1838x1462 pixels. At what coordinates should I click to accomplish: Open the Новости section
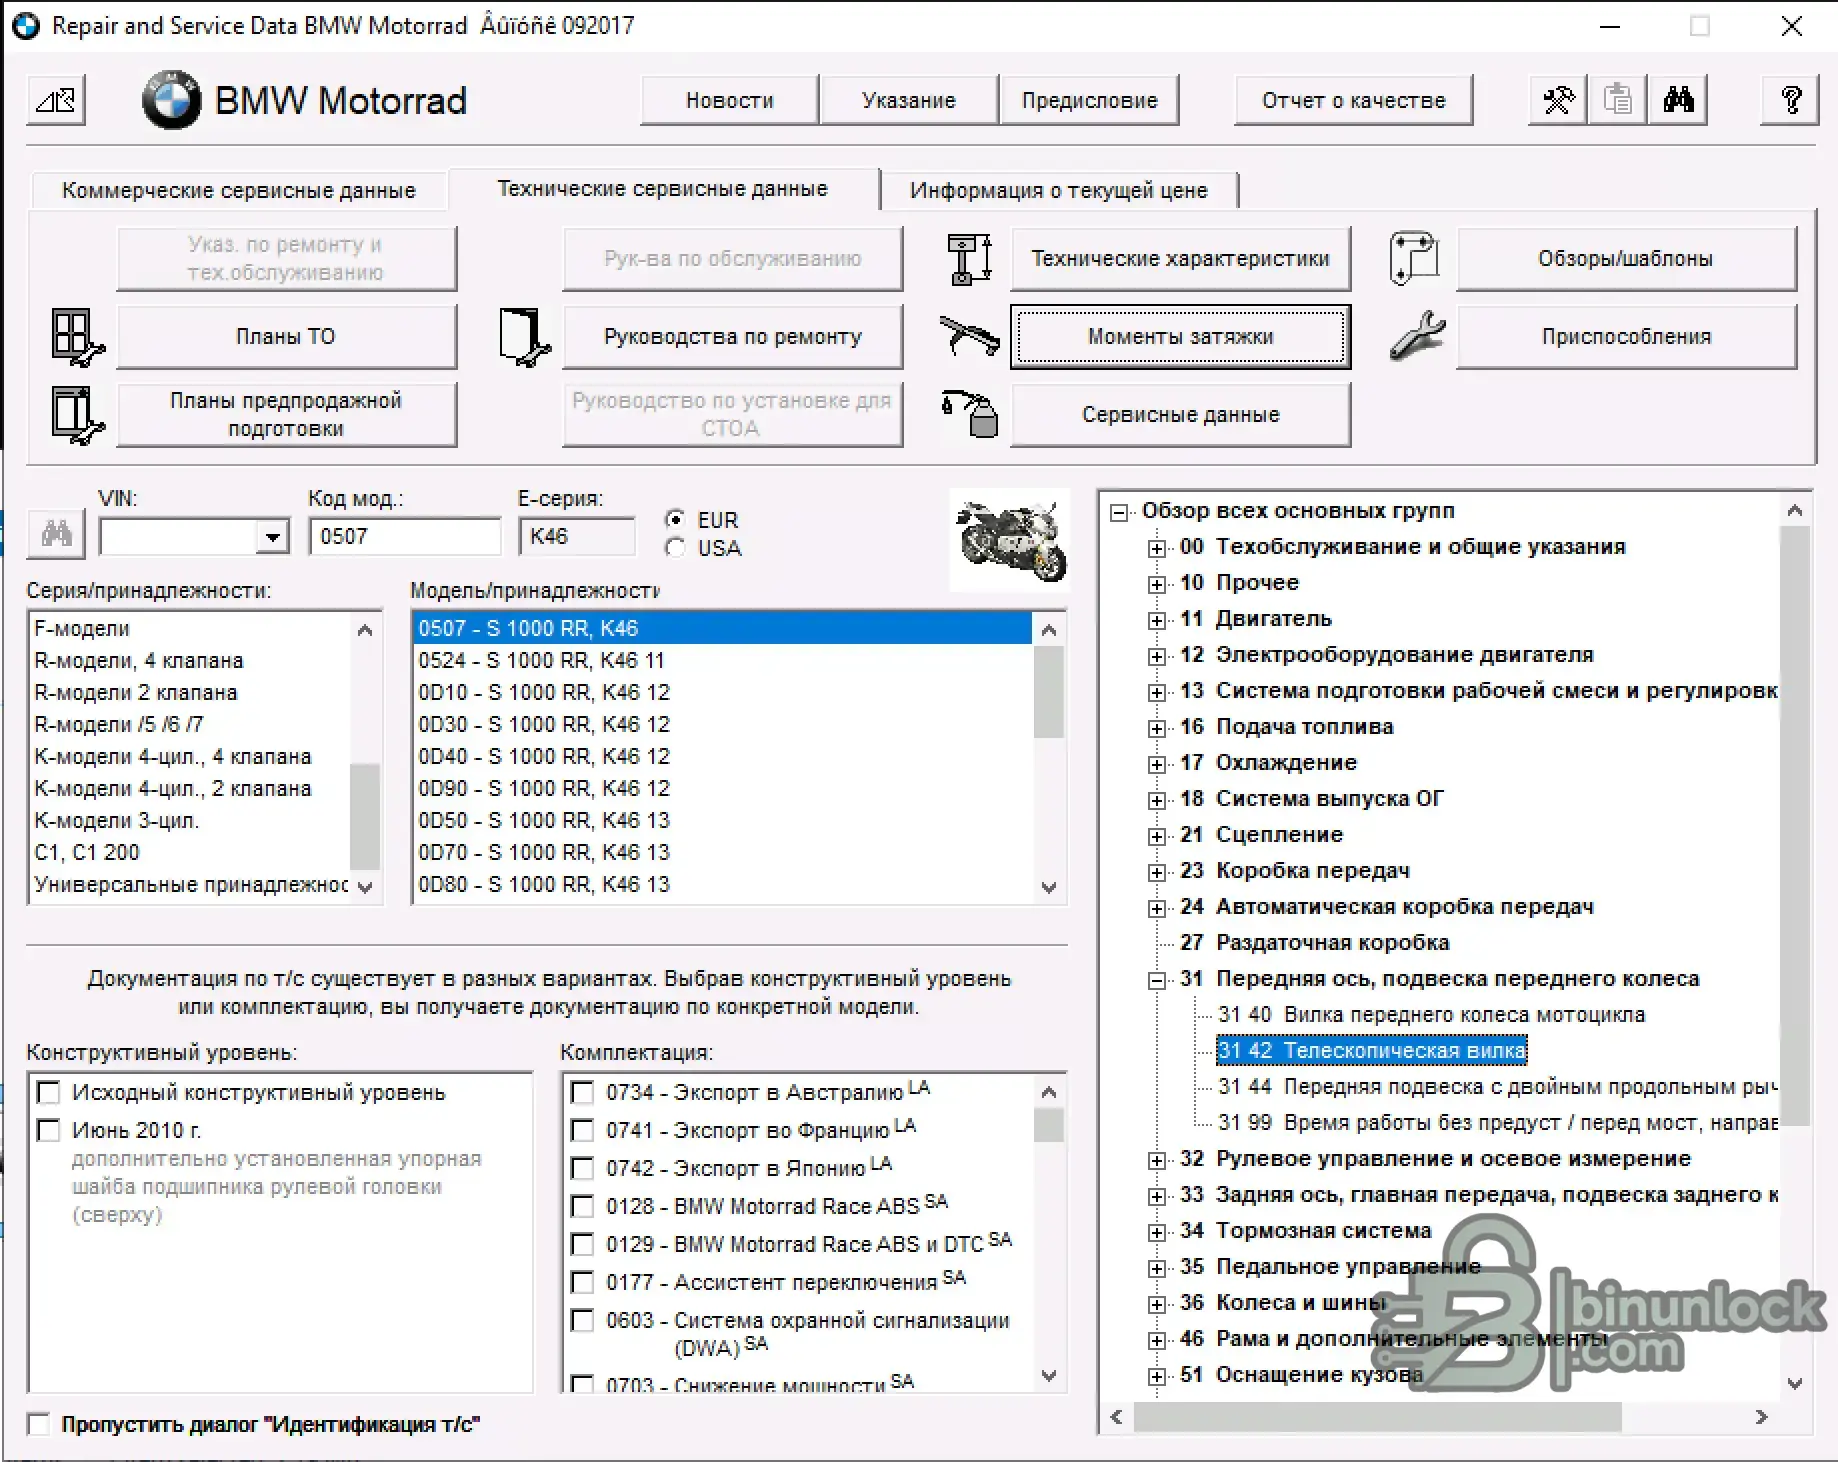(x=730, y=100)
